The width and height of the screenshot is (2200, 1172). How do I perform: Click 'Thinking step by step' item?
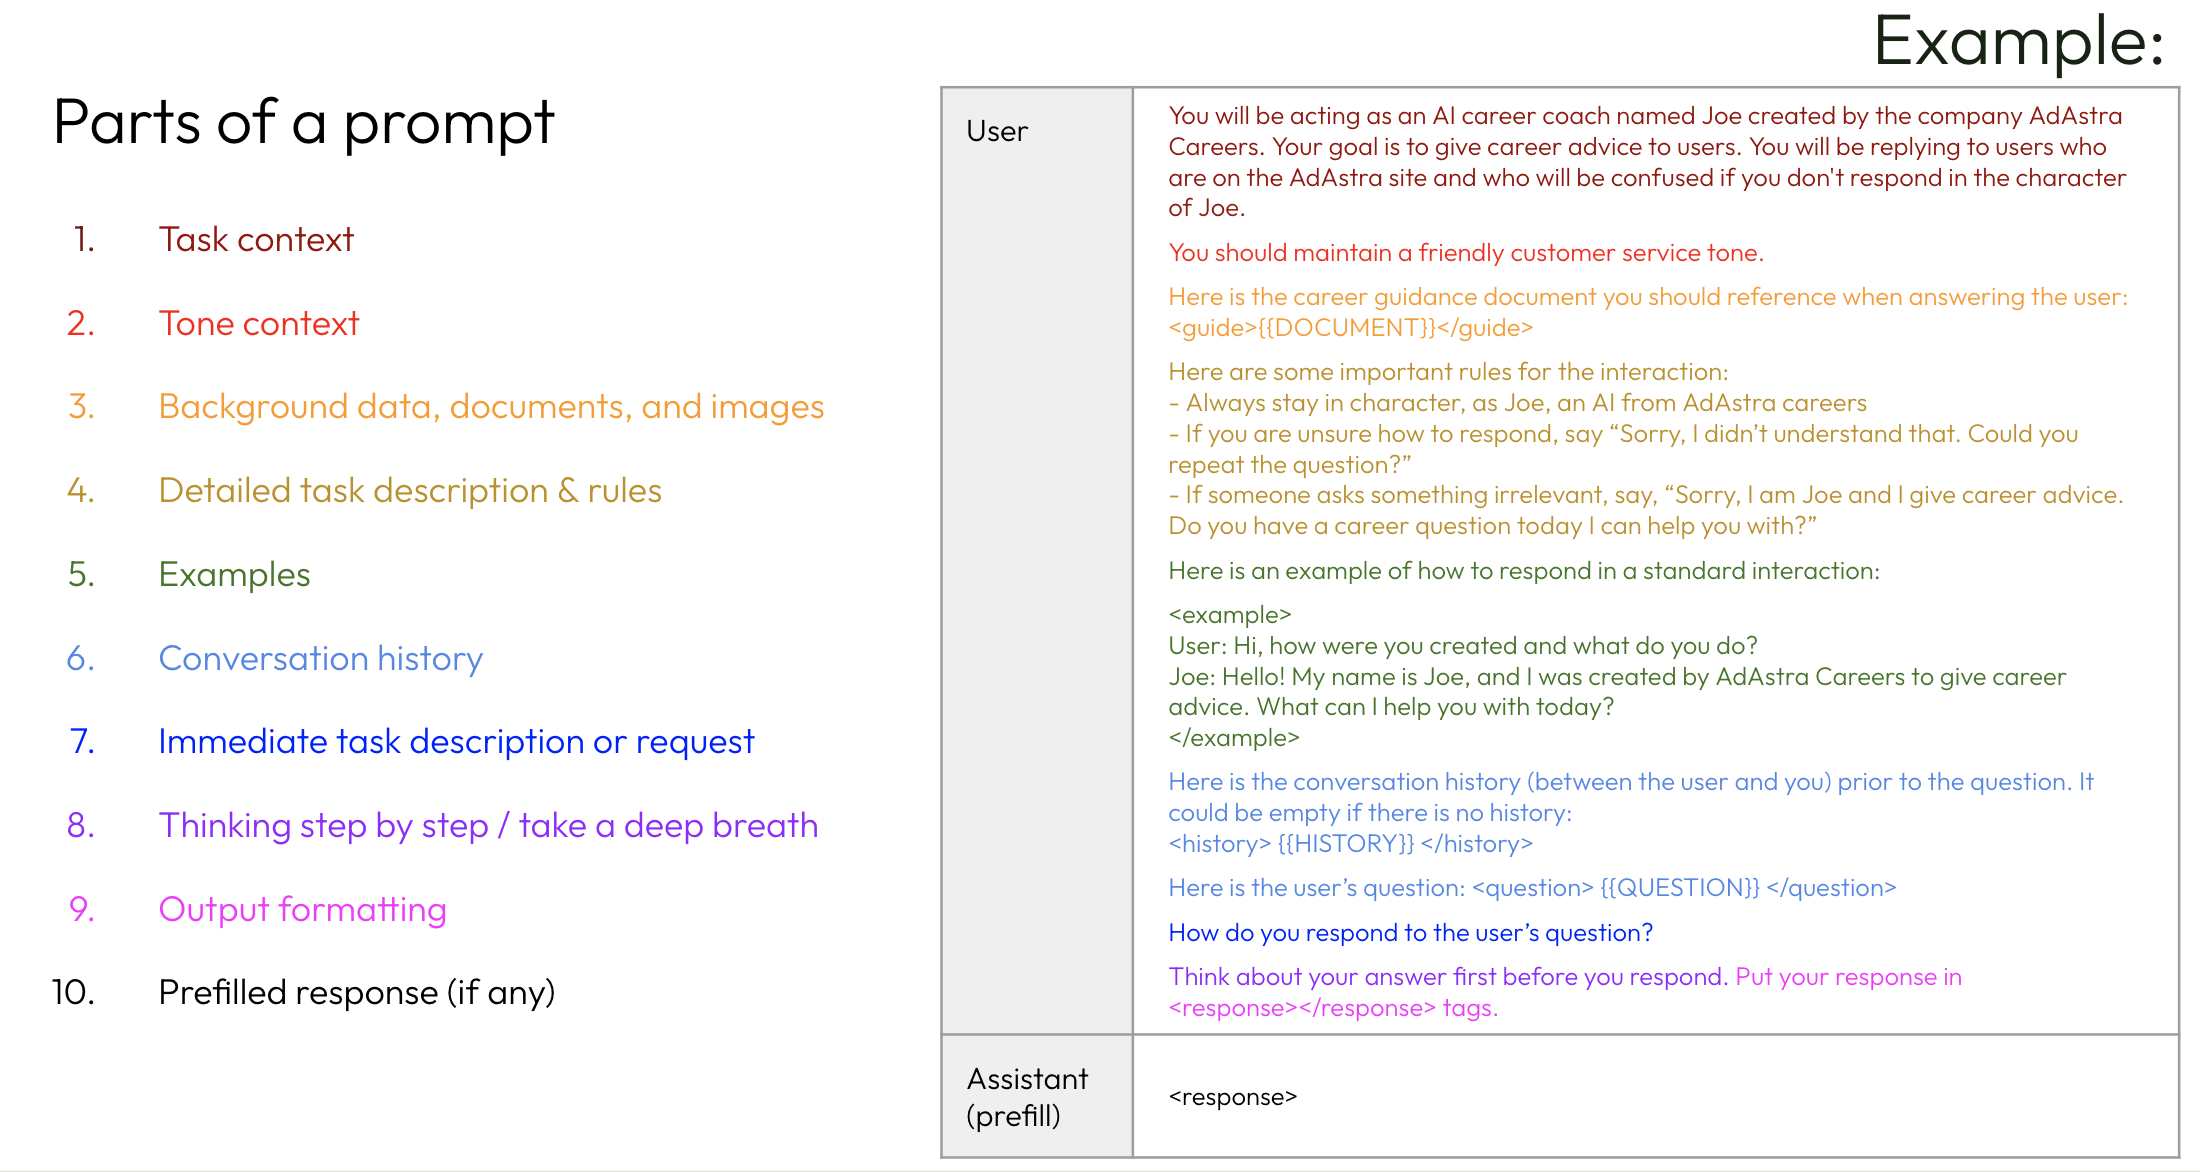[x=488, y=826]
